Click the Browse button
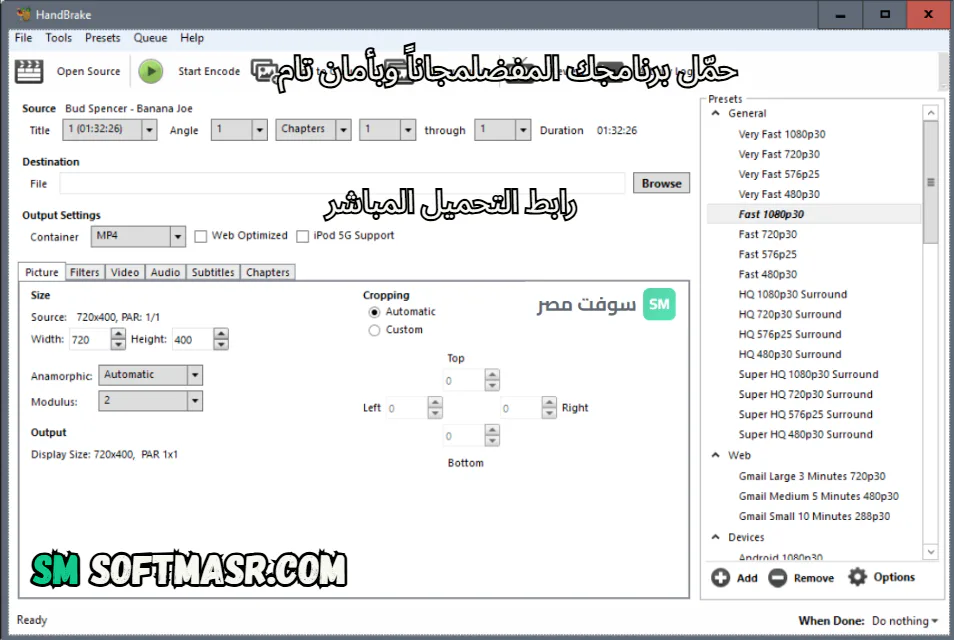Screen dimensions: 954x640 661,183
